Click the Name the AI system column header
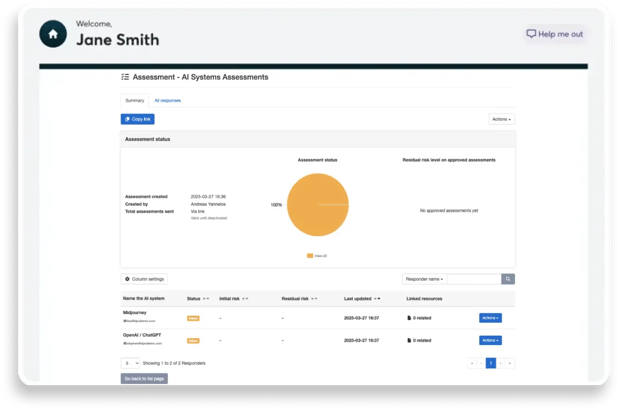The image size is (620, 410). point(144,299)
